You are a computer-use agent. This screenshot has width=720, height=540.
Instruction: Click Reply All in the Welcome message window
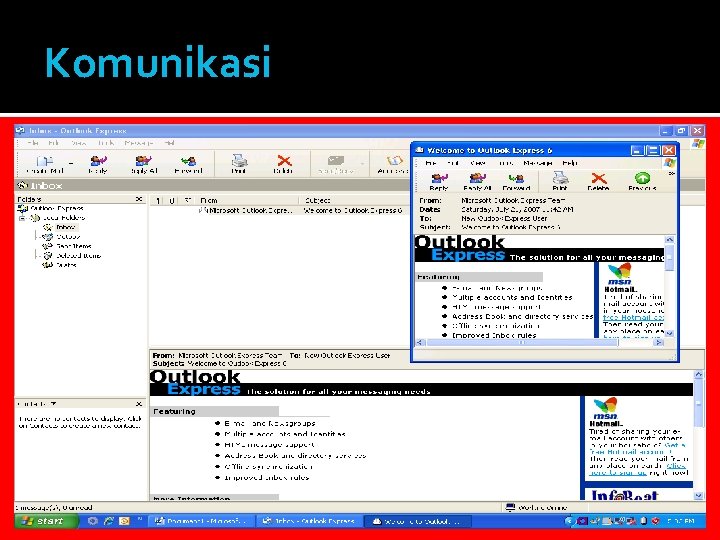(478, 182)
